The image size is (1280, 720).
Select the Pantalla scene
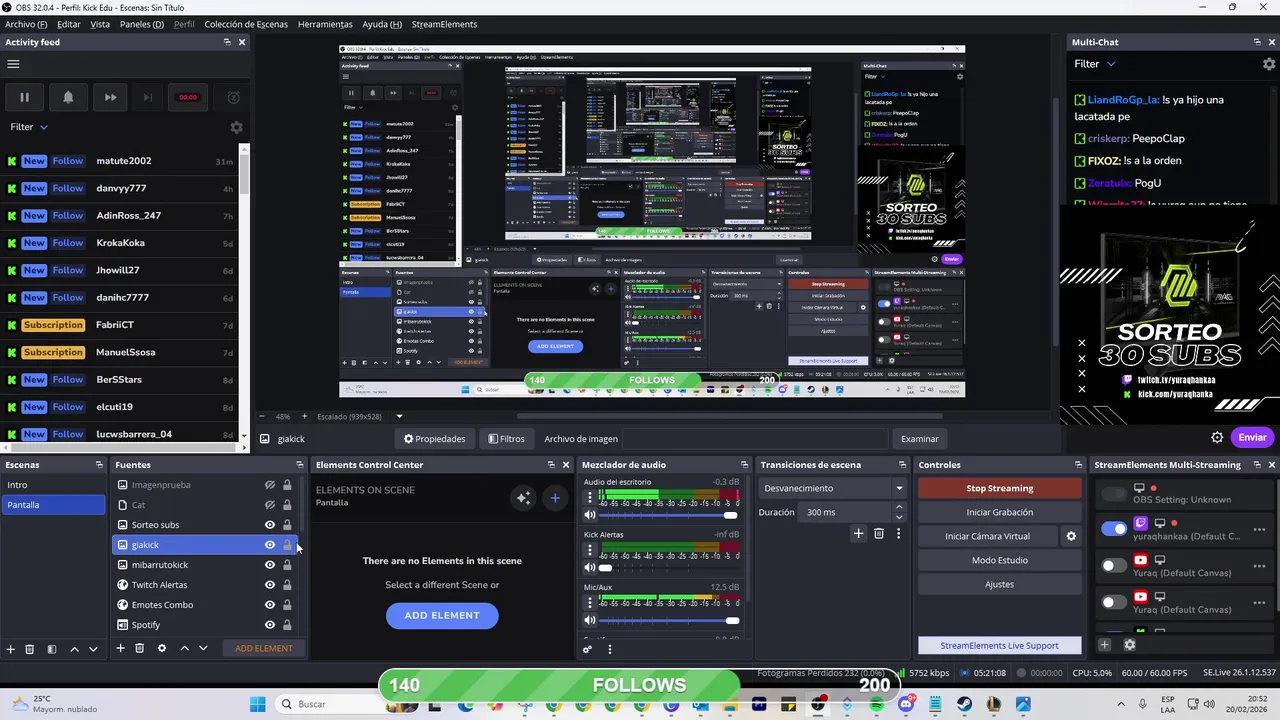(53, 505)
